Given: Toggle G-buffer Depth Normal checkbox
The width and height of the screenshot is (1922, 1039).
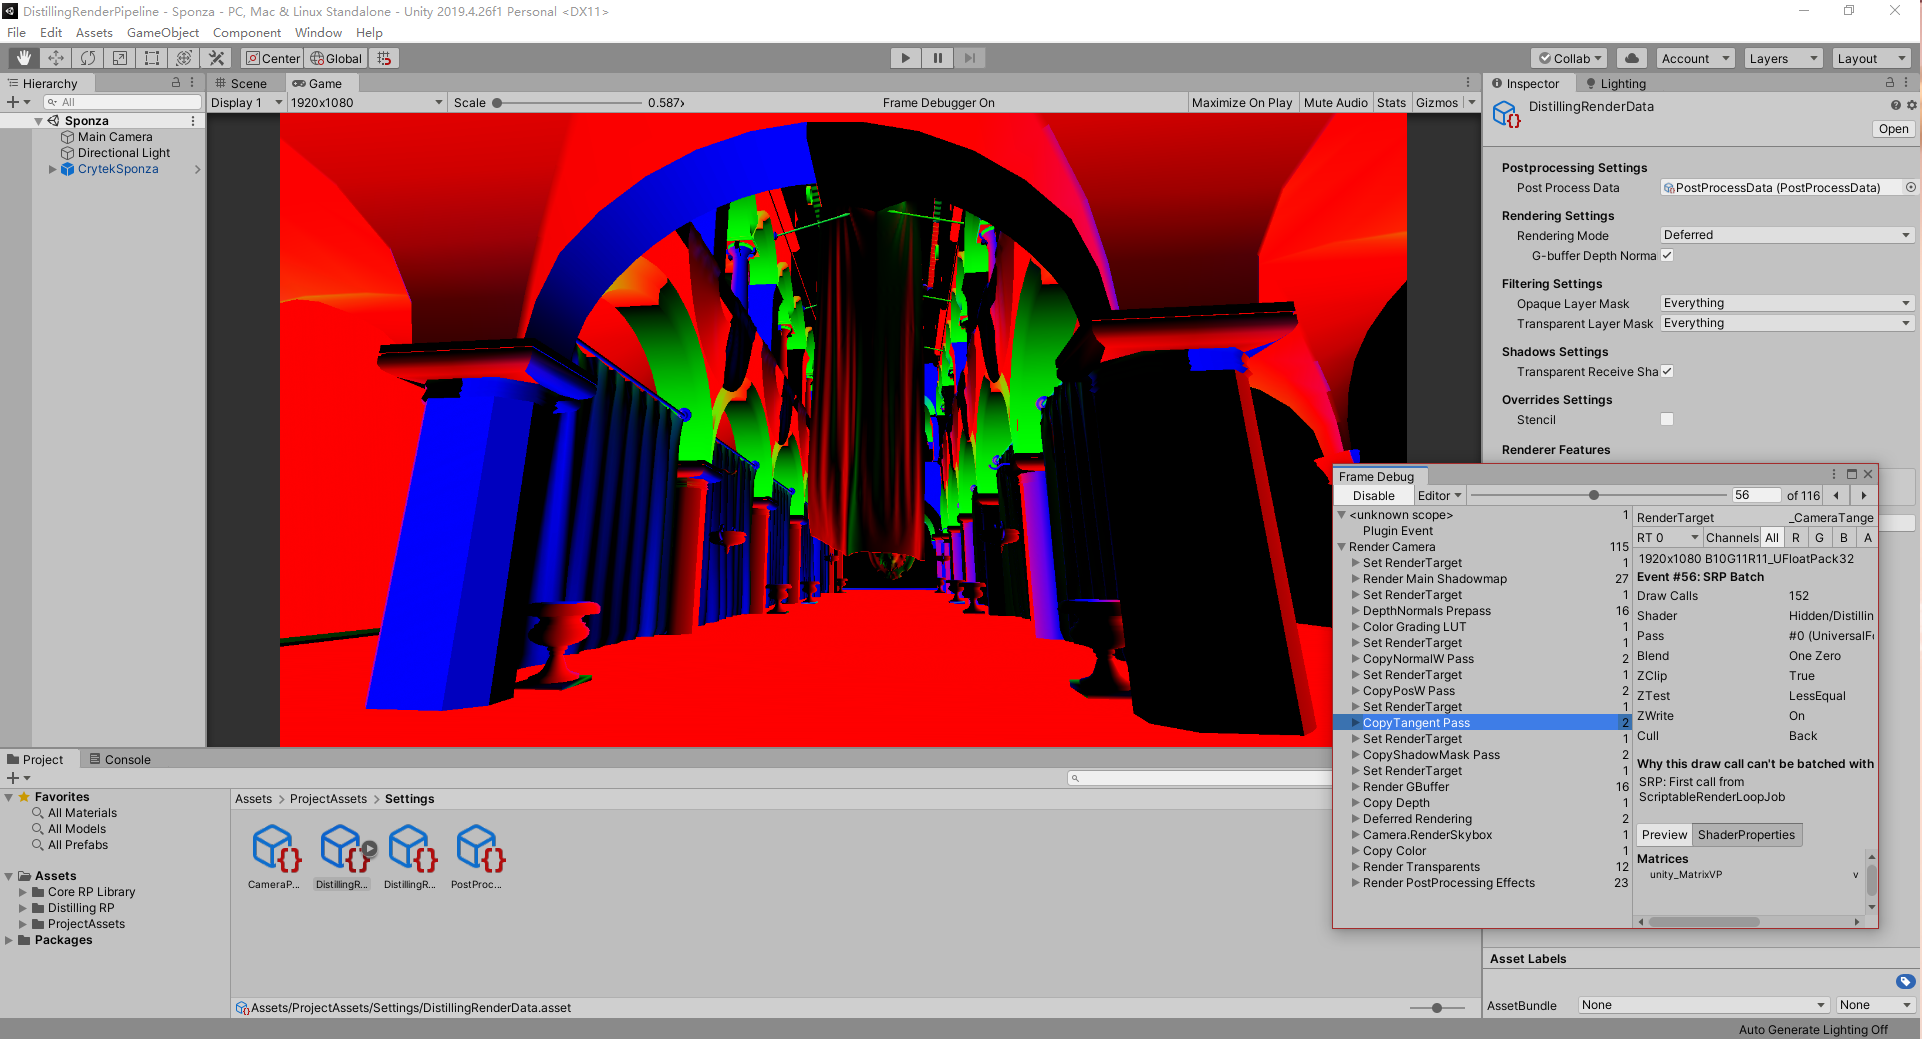Looking at the screenshot, I should point(1667,255).
